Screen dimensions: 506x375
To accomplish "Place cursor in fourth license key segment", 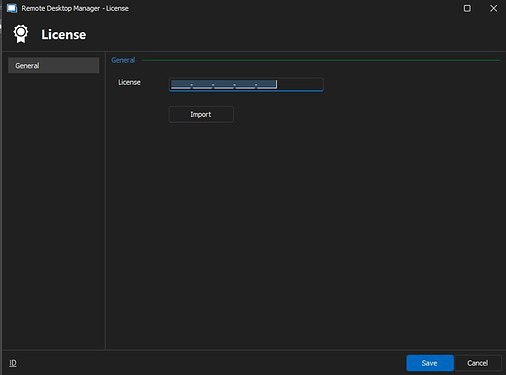I will coord(245,84).
